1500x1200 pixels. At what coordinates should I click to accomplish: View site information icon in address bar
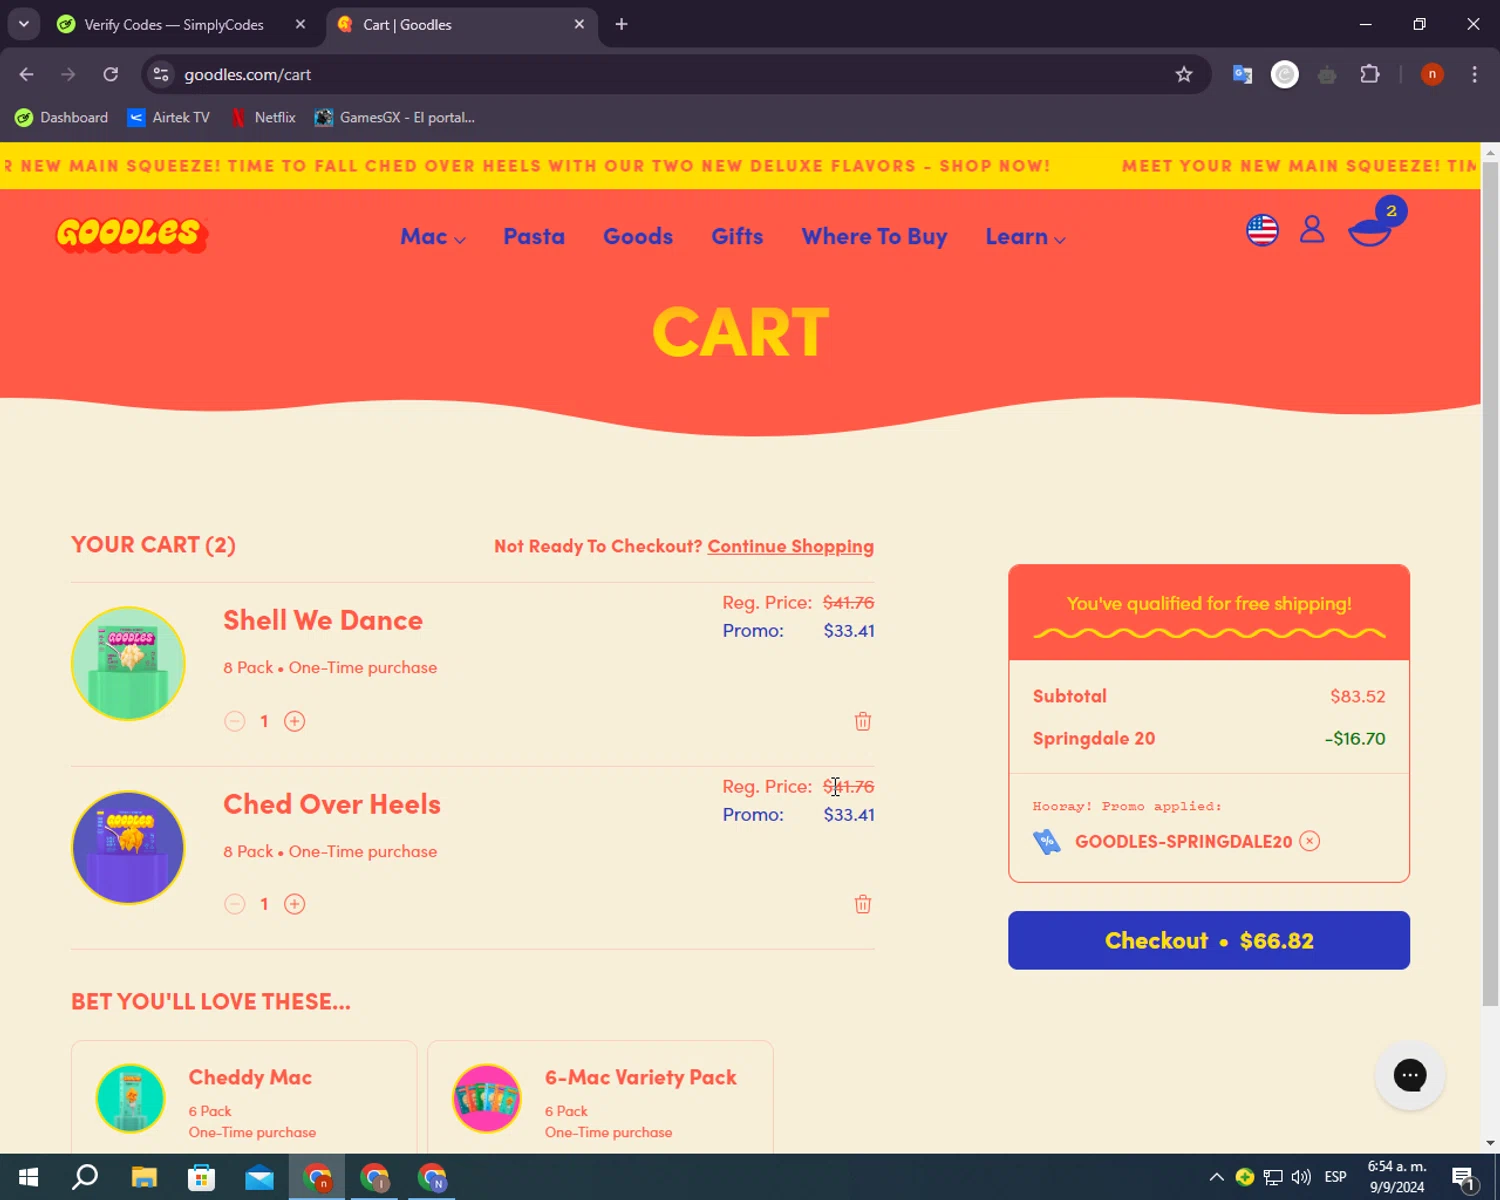pyautogui.click(x=161, y=75)
